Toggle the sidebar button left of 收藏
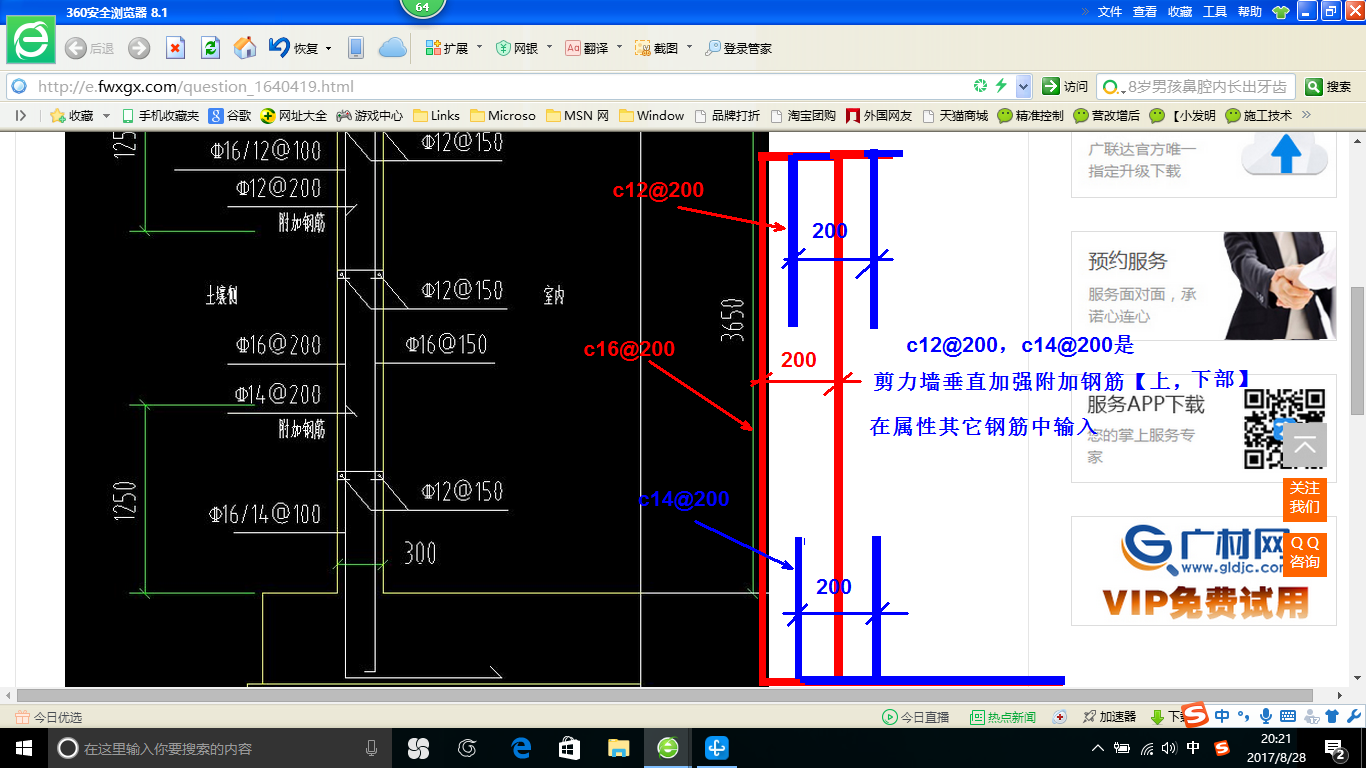Screen dimensions: 1366x768 (20, 116)
